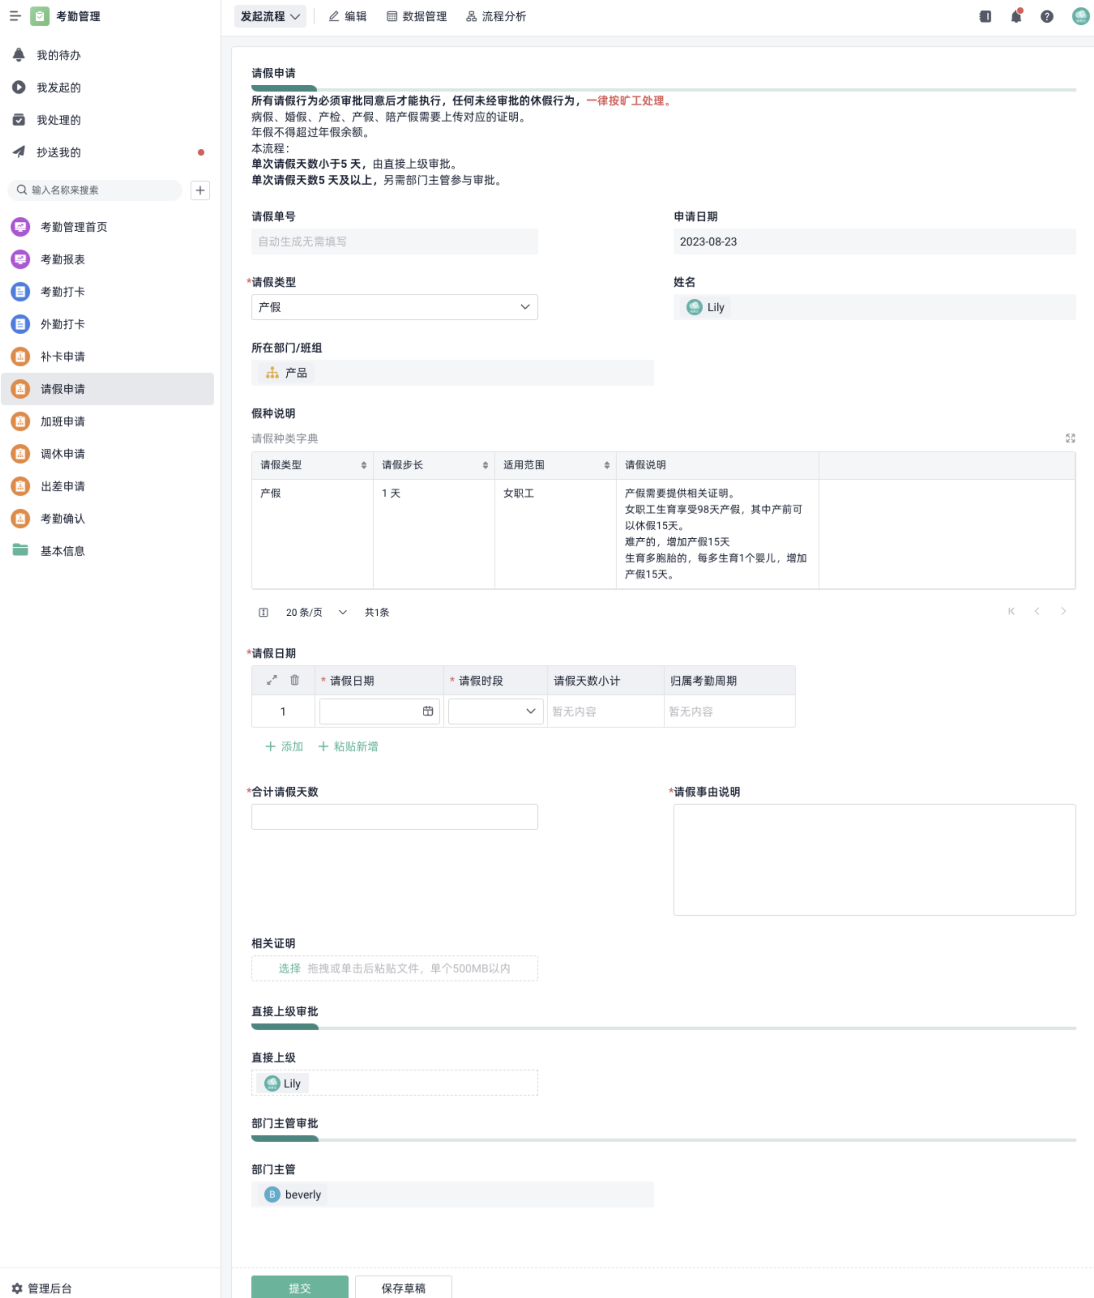Click the Lily tag in 直接上级 field

click(x=283, y=1083)
